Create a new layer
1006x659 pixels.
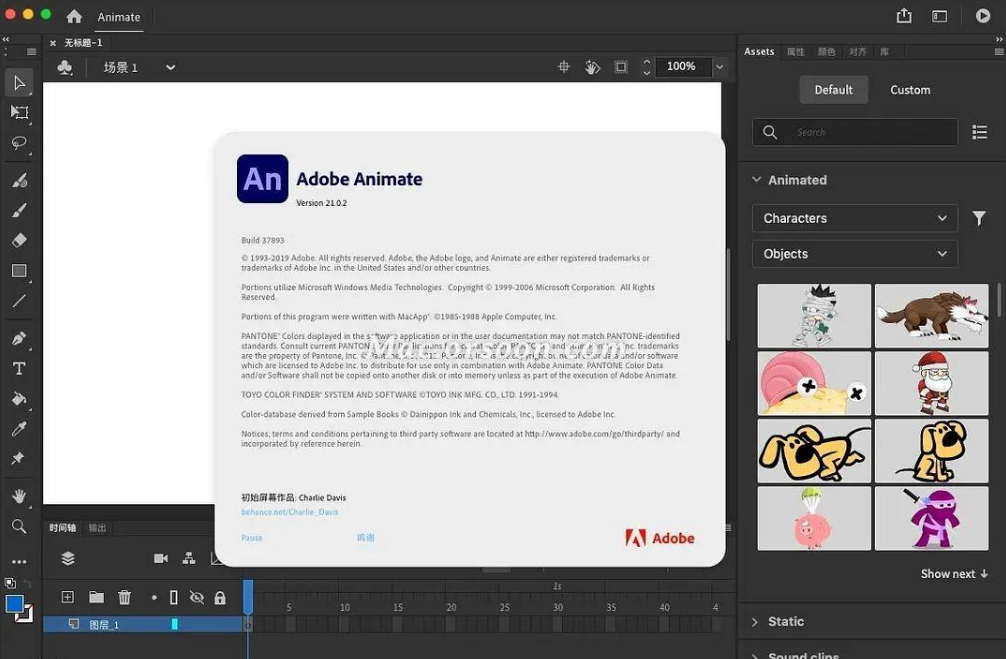point(67,597)
